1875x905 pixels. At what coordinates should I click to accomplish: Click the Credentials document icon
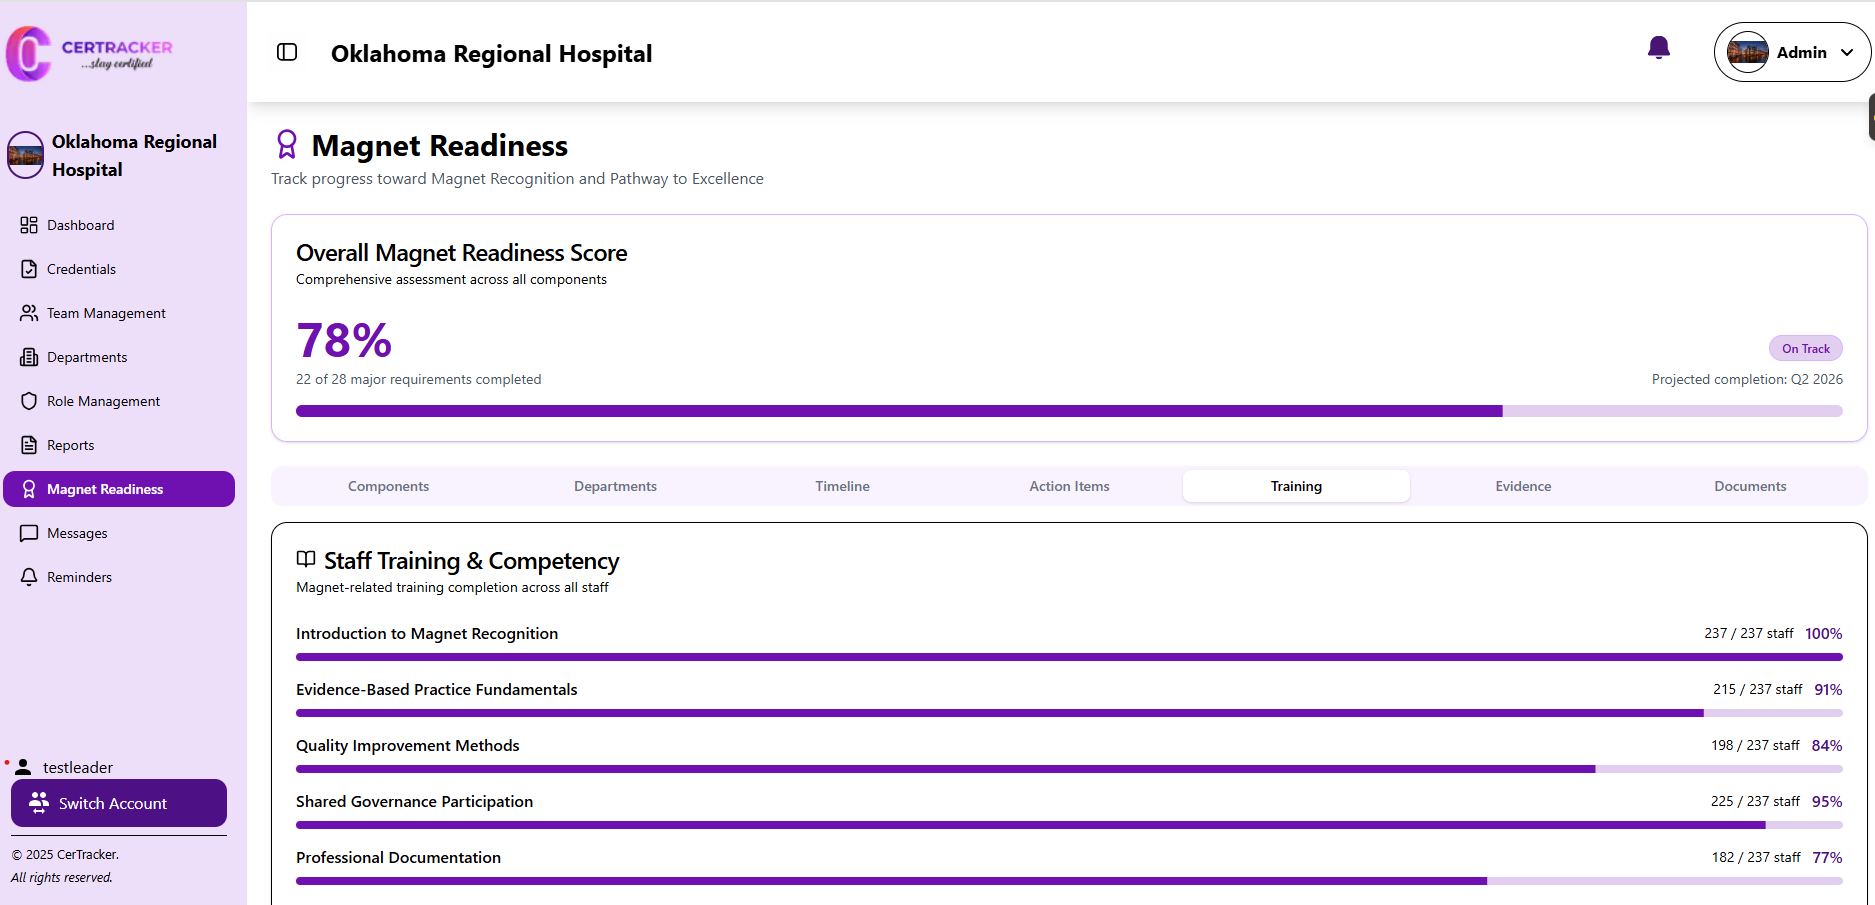click(29, 269)
